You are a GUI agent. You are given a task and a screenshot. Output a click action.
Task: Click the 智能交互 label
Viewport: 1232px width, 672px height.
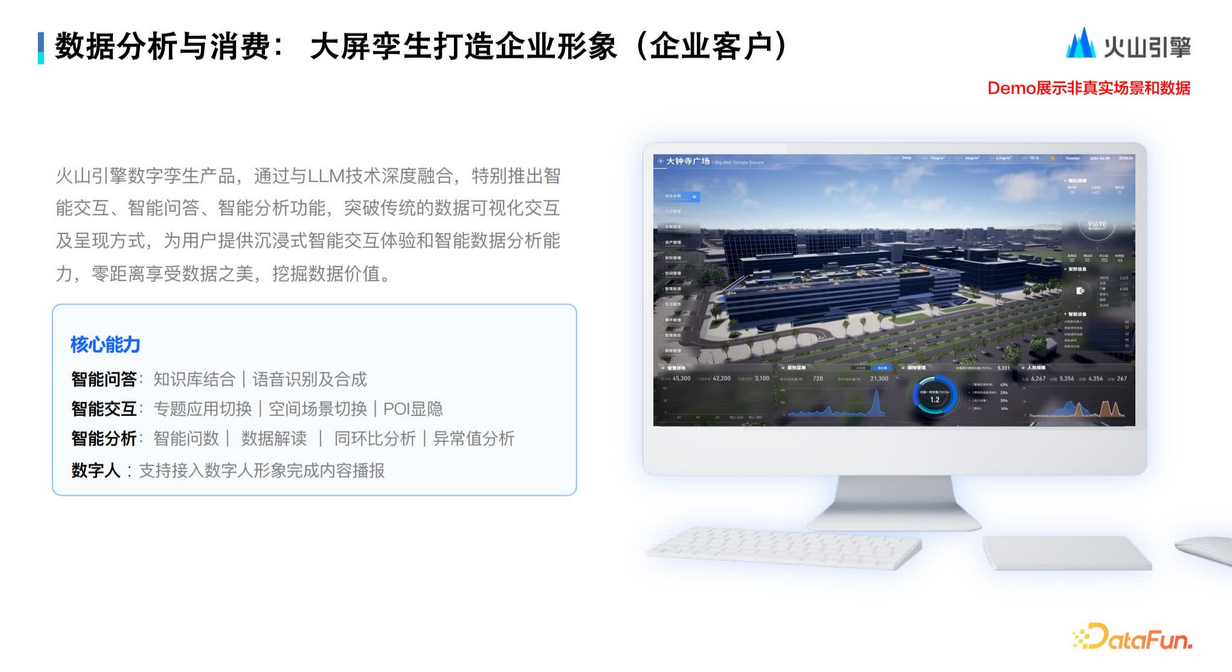(103, 409)
